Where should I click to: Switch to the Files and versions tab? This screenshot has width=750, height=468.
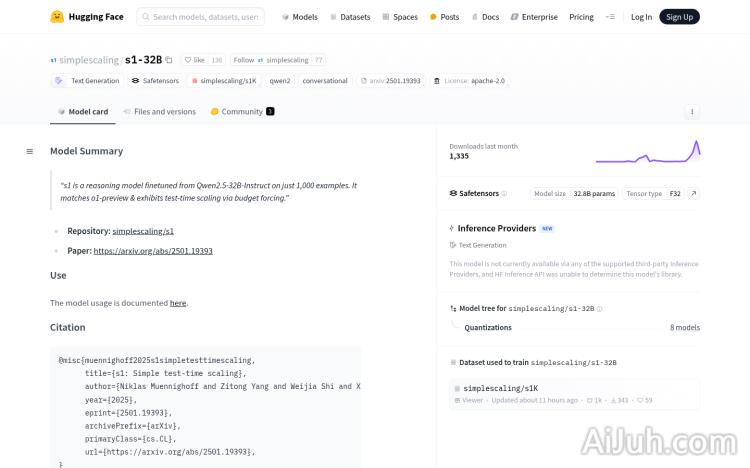tap(160, 112)
